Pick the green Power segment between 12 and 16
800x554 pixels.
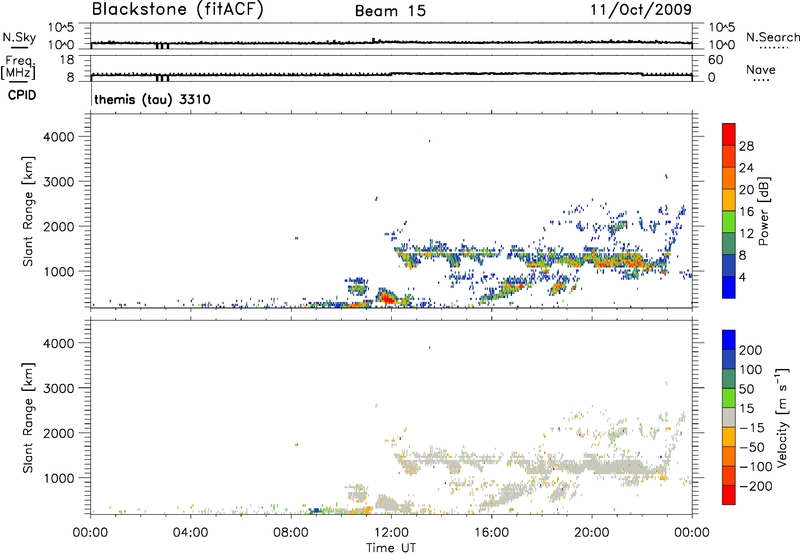tap(729, 222)
